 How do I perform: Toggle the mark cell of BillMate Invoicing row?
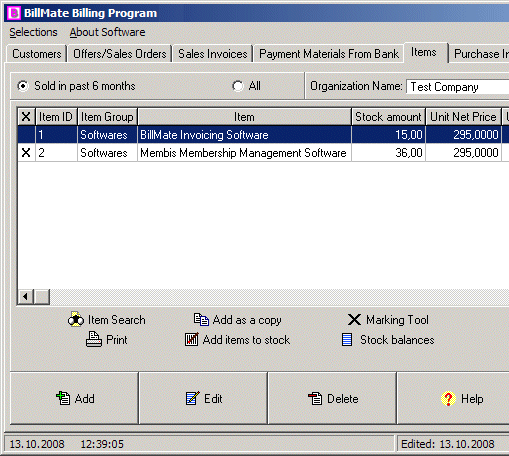click(x=26, y=135)
